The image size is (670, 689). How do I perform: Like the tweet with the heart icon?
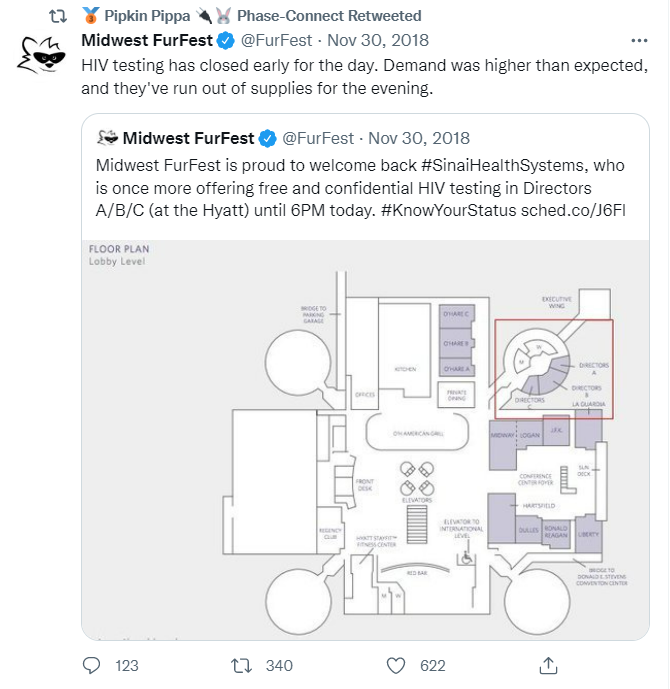pyautogui.click(x=397, y=665)
